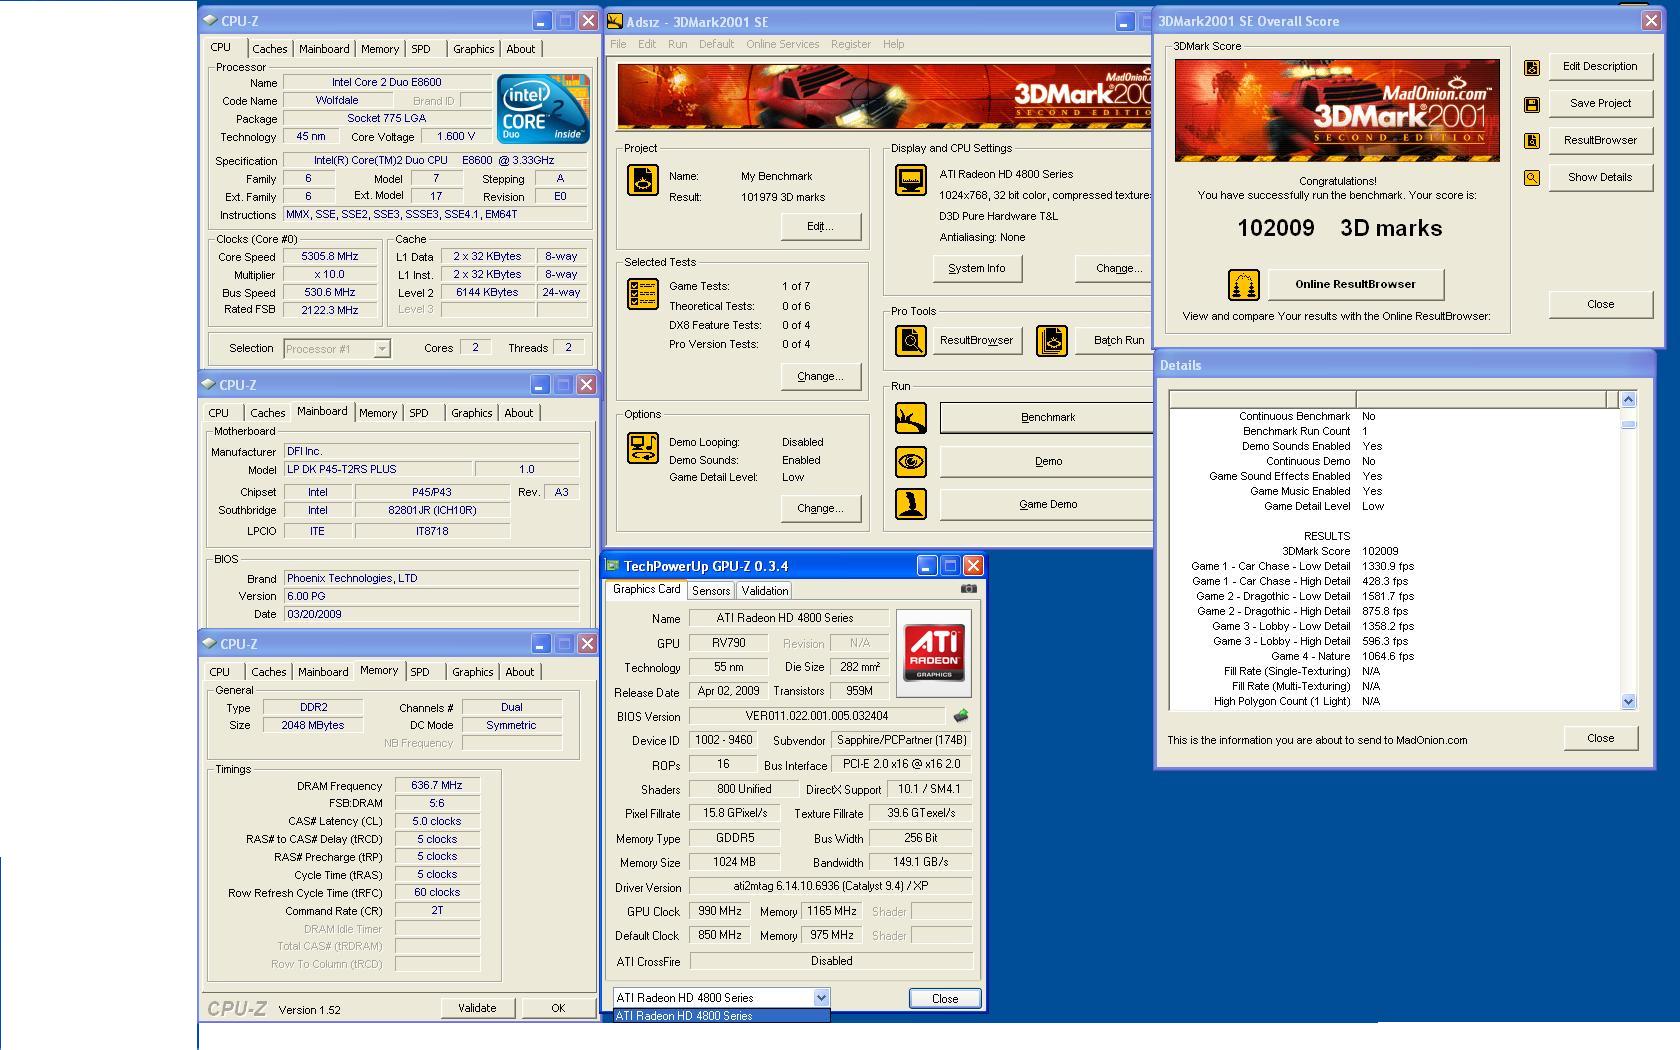The image size is (1680, 1050).
Task: Click the GPU-Z title bar icon
Action: coord(613,566)
